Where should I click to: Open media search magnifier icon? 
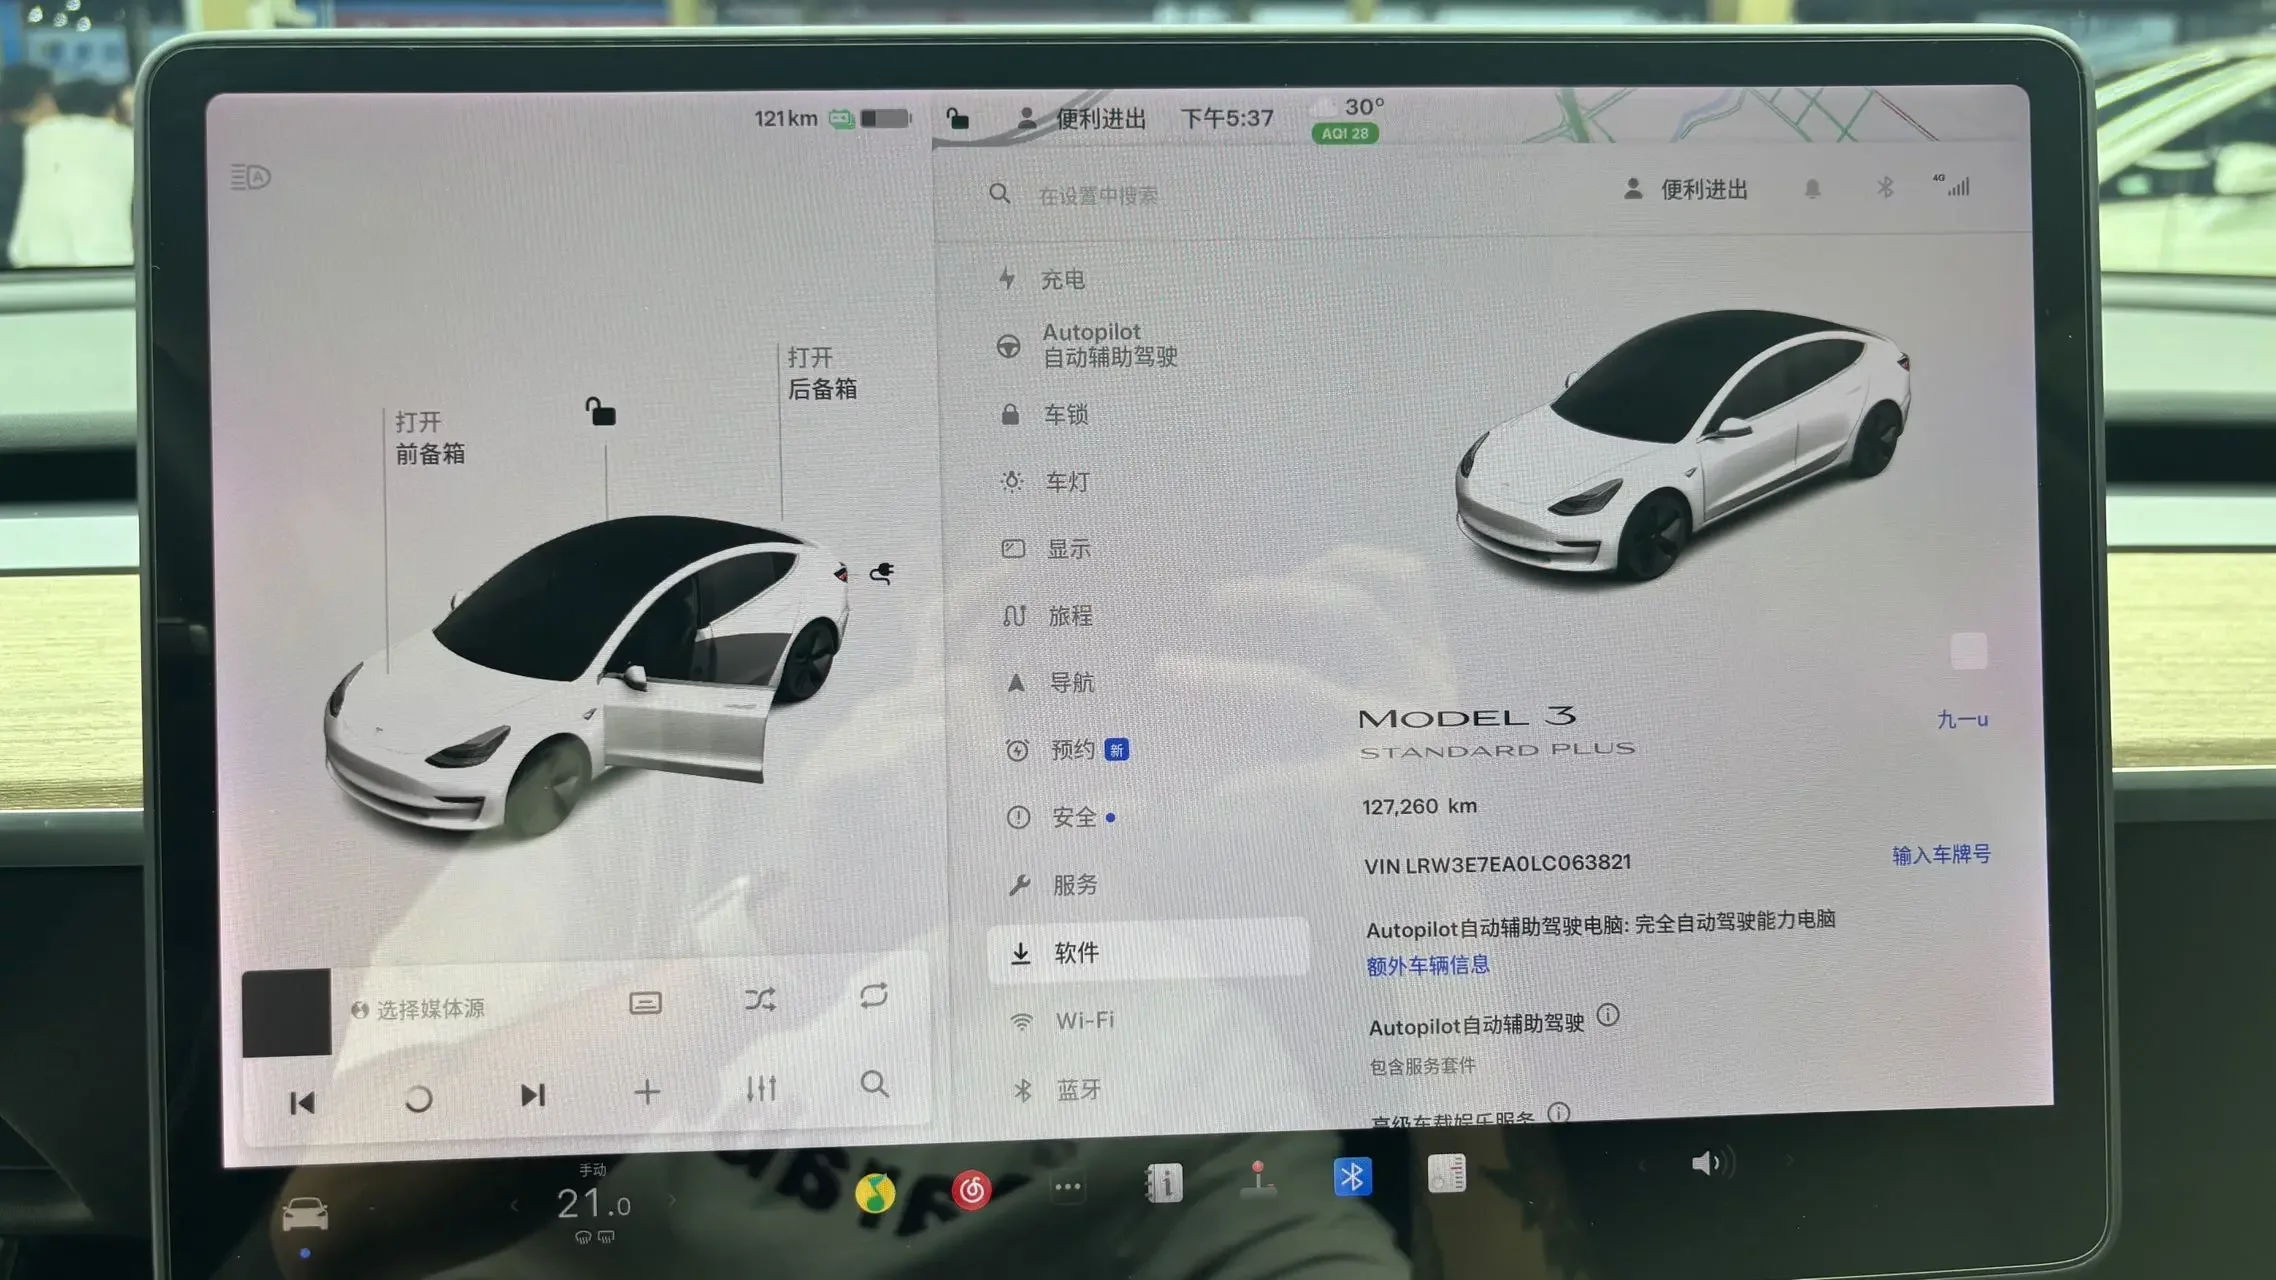874,1084
